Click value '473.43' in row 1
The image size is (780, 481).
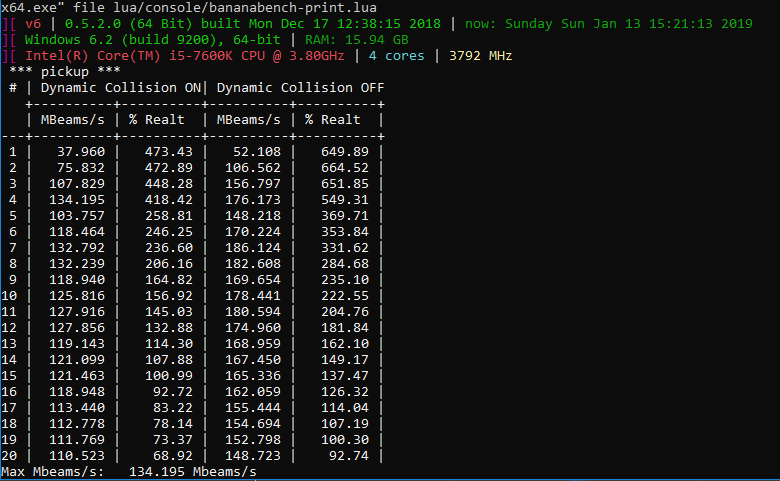[x=169, y=152]
